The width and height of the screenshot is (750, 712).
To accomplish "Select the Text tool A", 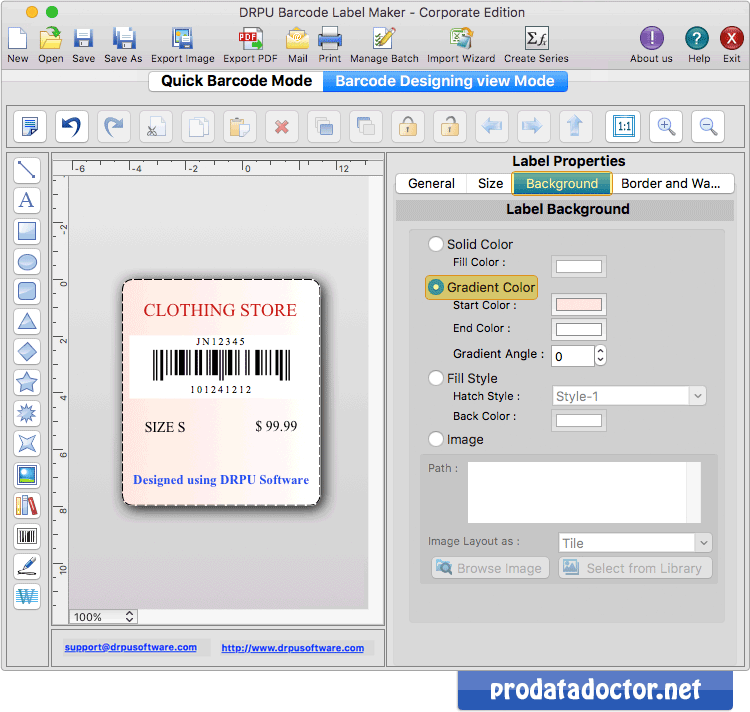I will click(x=27, y=200).
